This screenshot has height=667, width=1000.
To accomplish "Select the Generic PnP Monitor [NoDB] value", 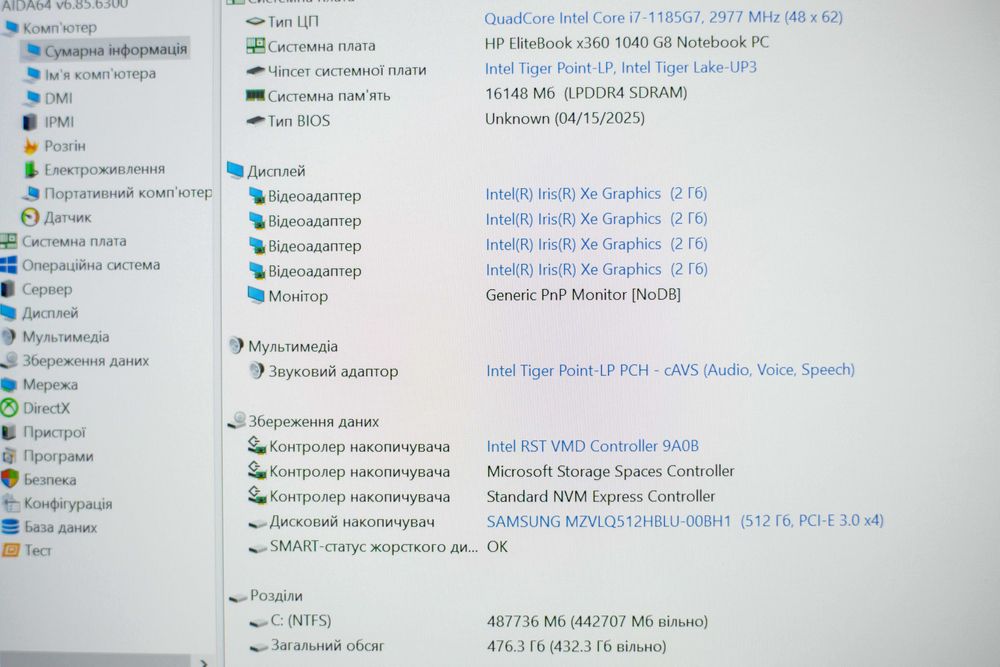I will [583, 295].
